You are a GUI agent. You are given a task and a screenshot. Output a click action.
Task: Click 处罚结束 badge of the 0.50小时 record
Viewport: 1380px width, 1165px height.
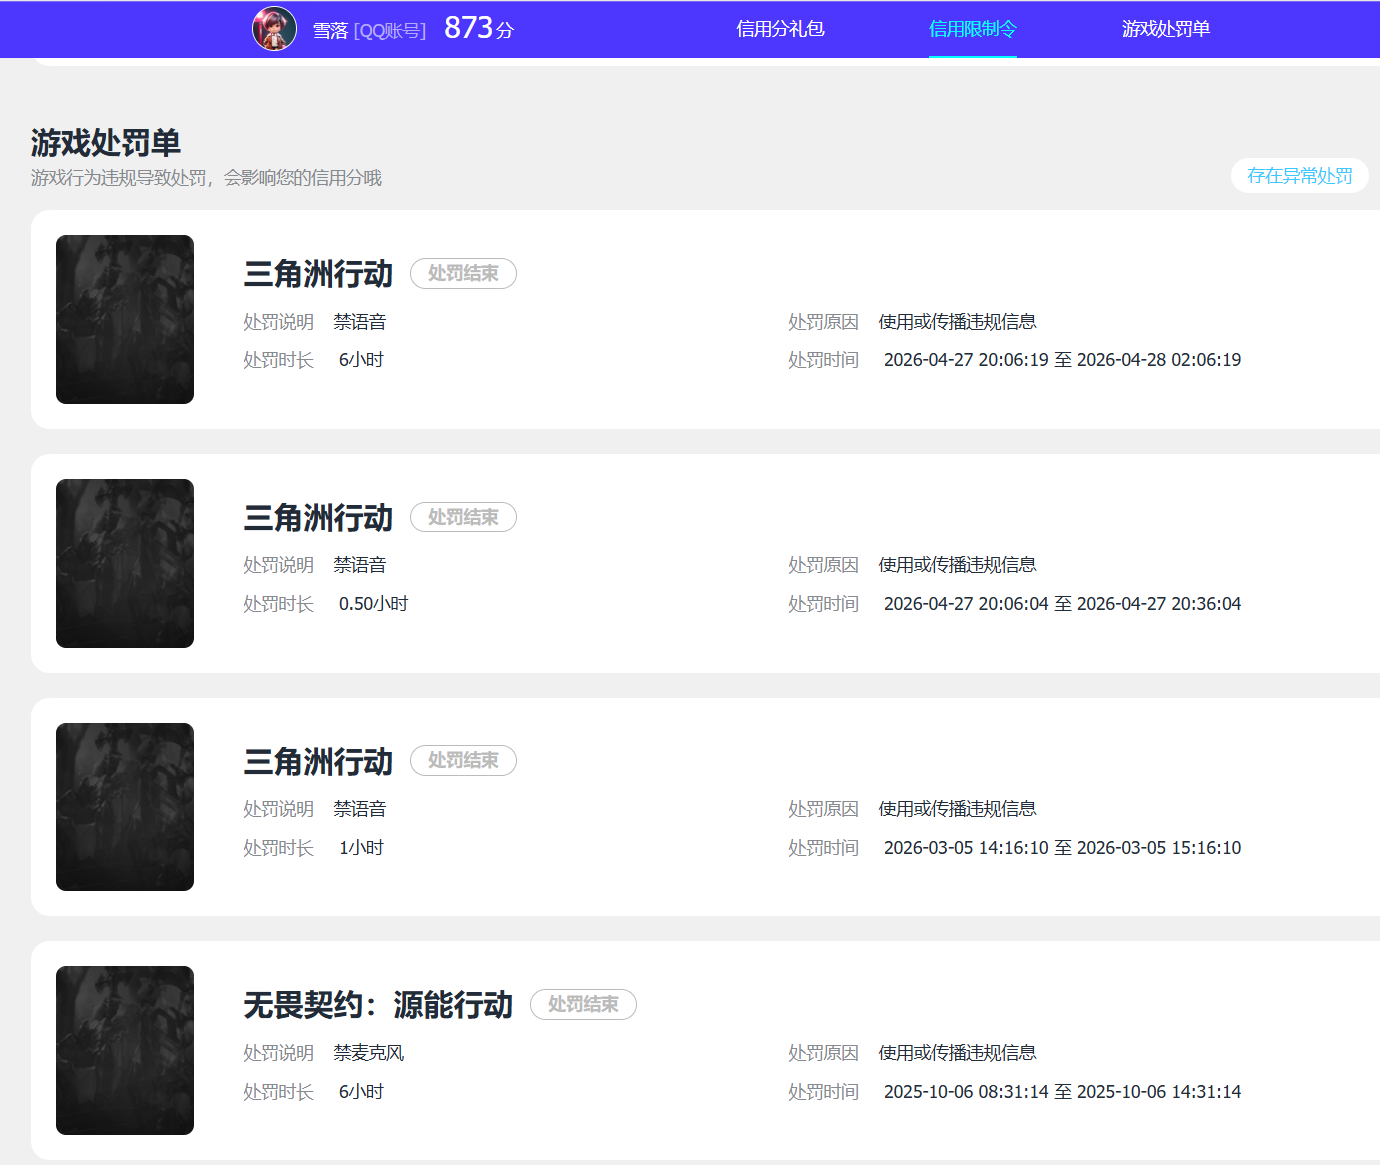tap(463, 517)
